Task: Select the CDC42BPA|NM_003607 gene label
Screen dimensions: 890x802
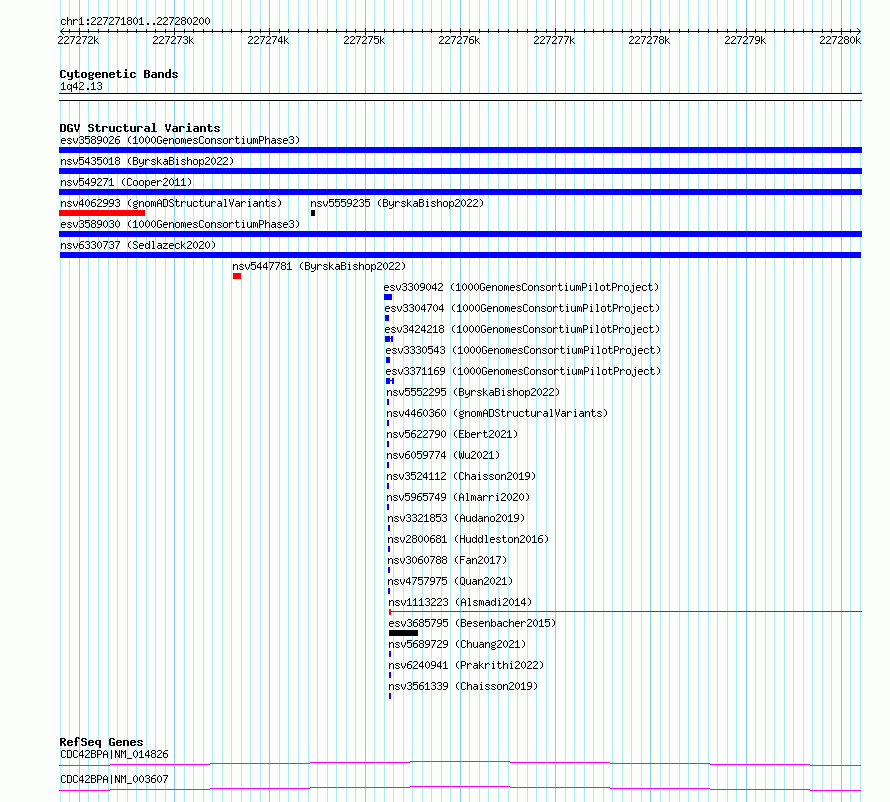Action: pos(114,779)
